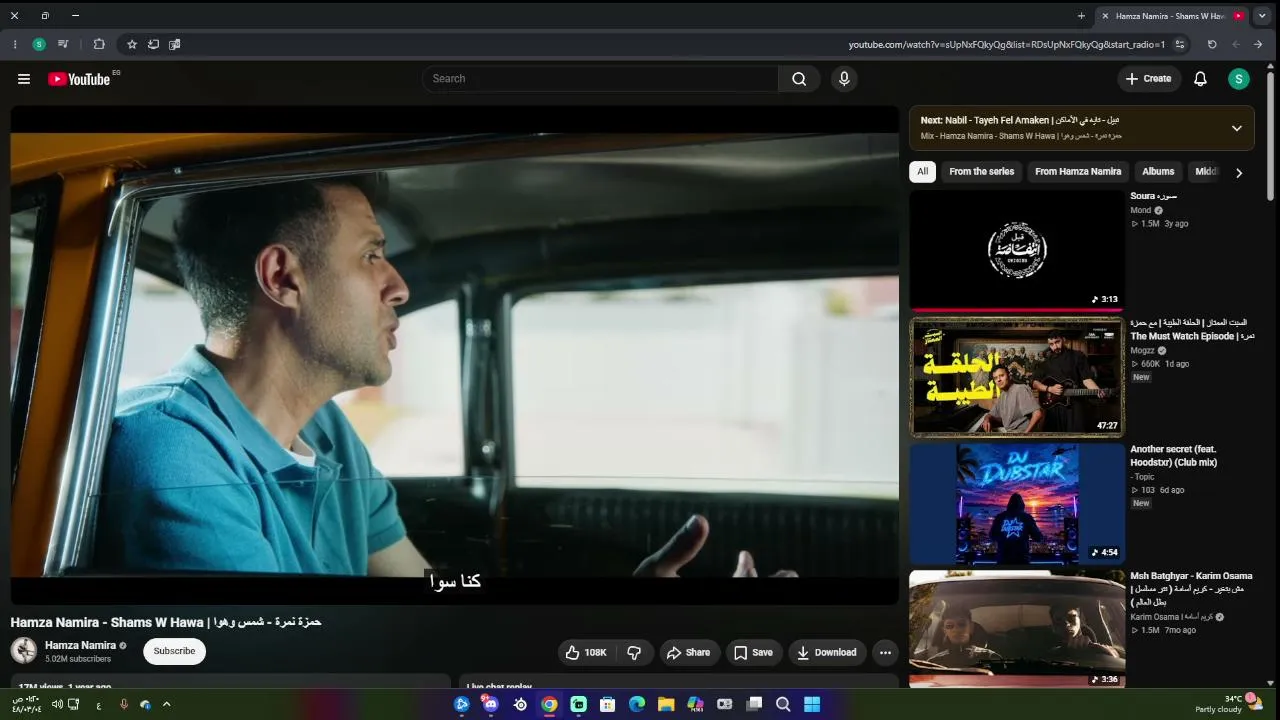Click the translate page icon in address bar
This screenshot has width=1280, height=720.
pos(175,44)
